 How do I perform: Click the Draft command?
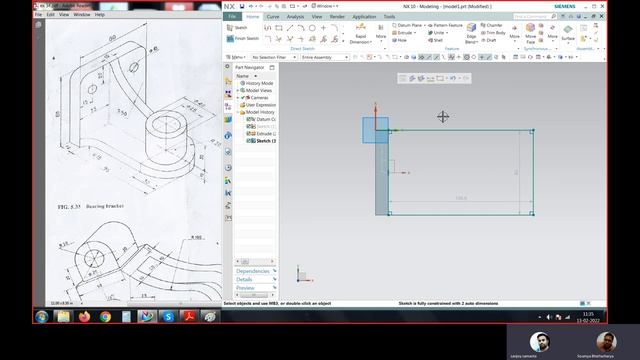pos(489,40)
